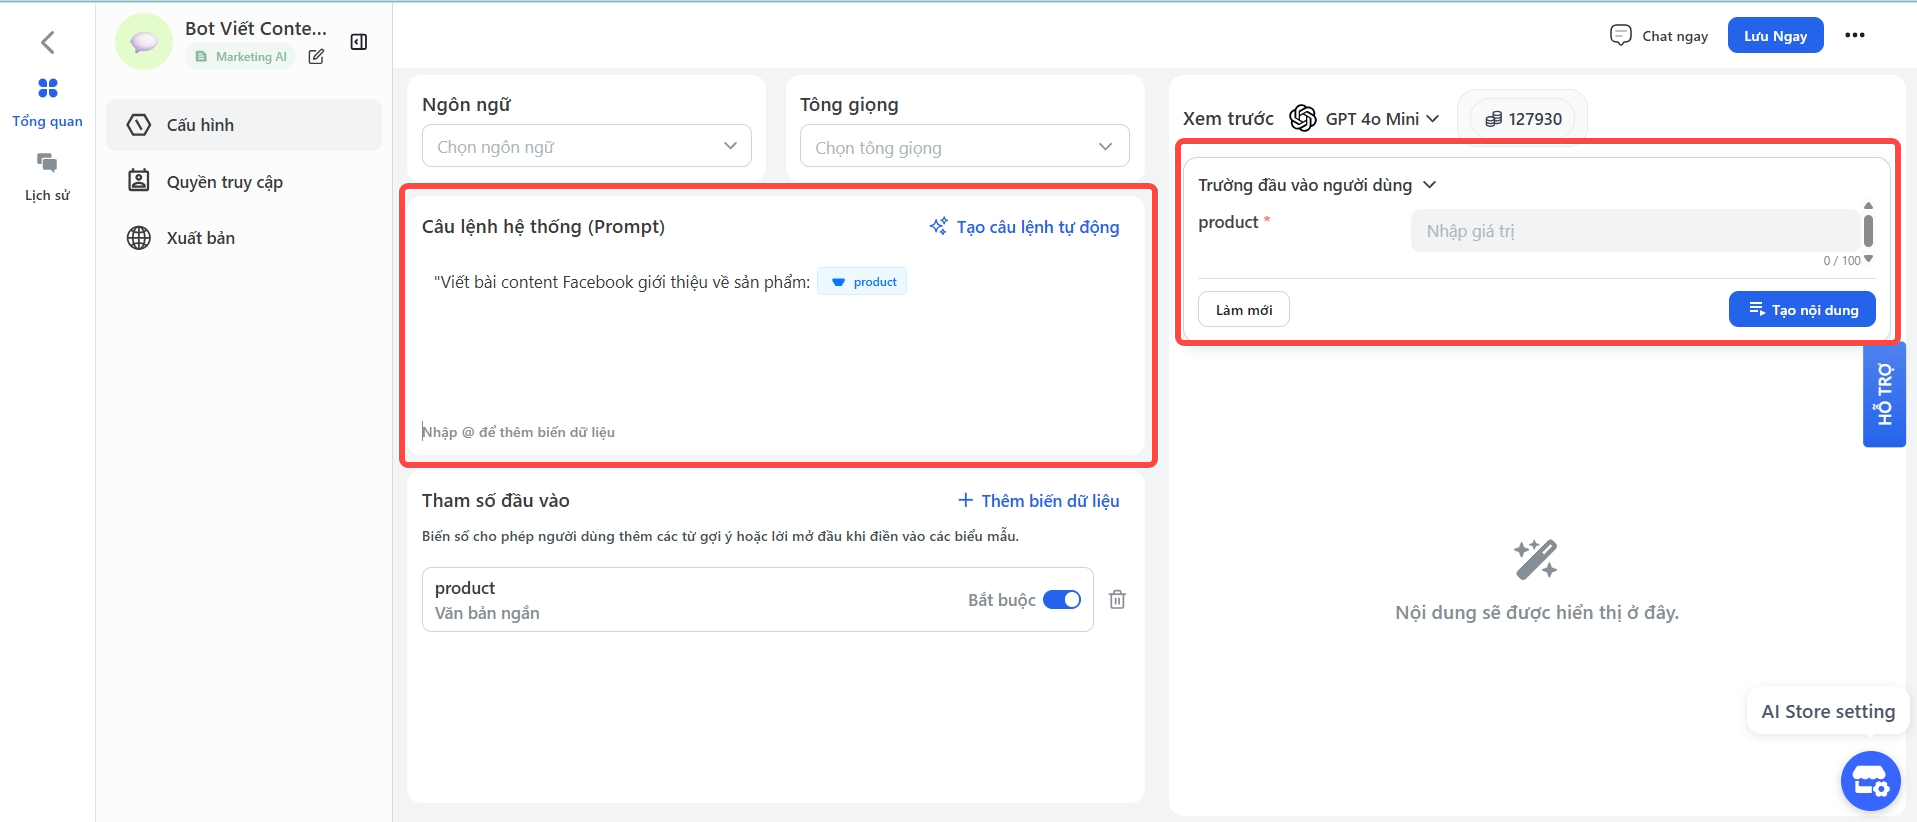Delete the product variable with trash icon
Viewport: 1917px width, 822px height.
(1117, 599)
